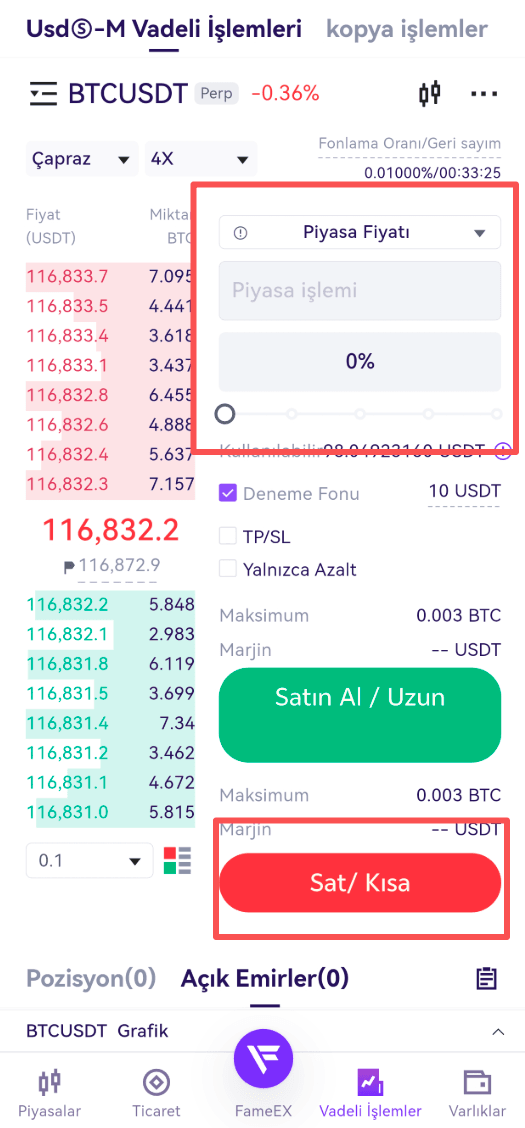Open the candlestick chart icon
Screen dimensions: 525x1128
coord(429,94)
